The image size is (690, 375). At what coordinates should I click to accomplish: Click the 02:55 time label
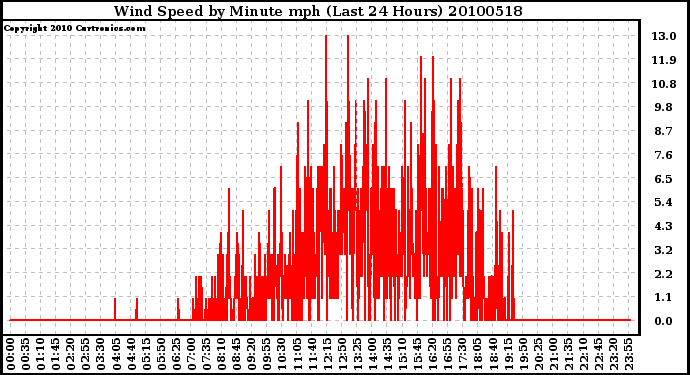tap(86, 355)
